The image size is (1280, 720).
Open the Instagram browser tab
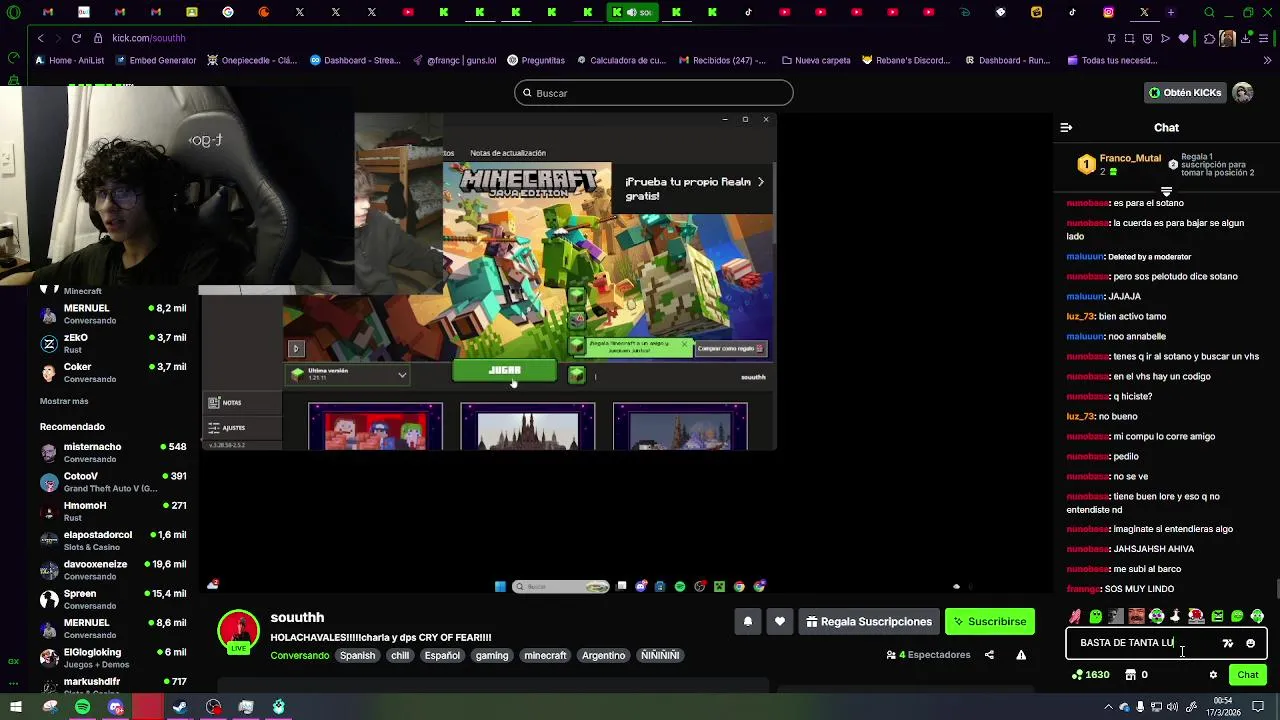[1108, 12]
